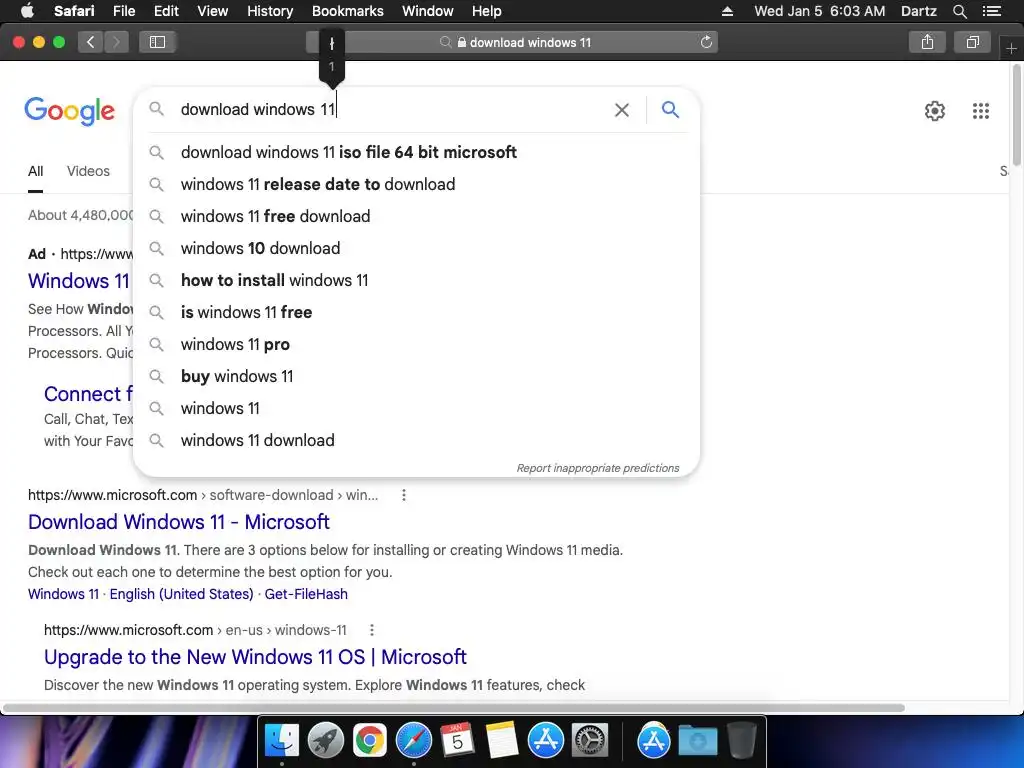Click the Safari forward navigation arrow
Image resolution: width=1024 pixels, height=768 pixels.
point(116,42)
